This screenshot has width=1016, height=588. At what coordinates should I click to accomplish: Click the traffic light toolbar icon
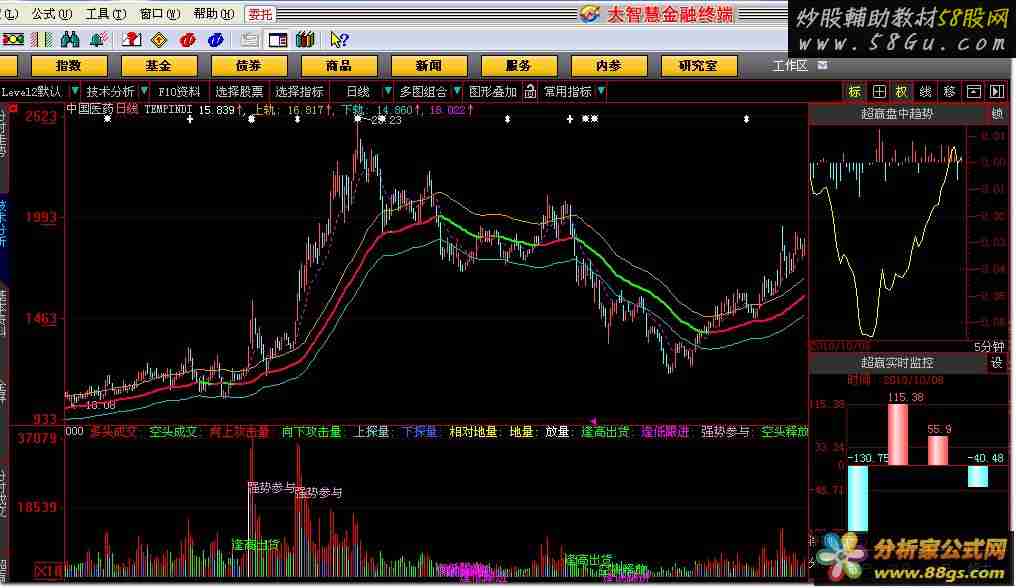13,40
